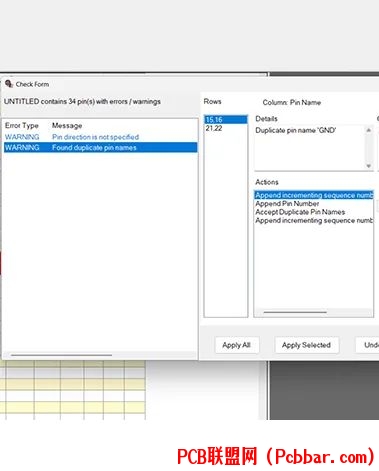Image resolution: width=379 pixels, height=471 pixels.
Task: Click the Undo button
Action: click(367, 345)
